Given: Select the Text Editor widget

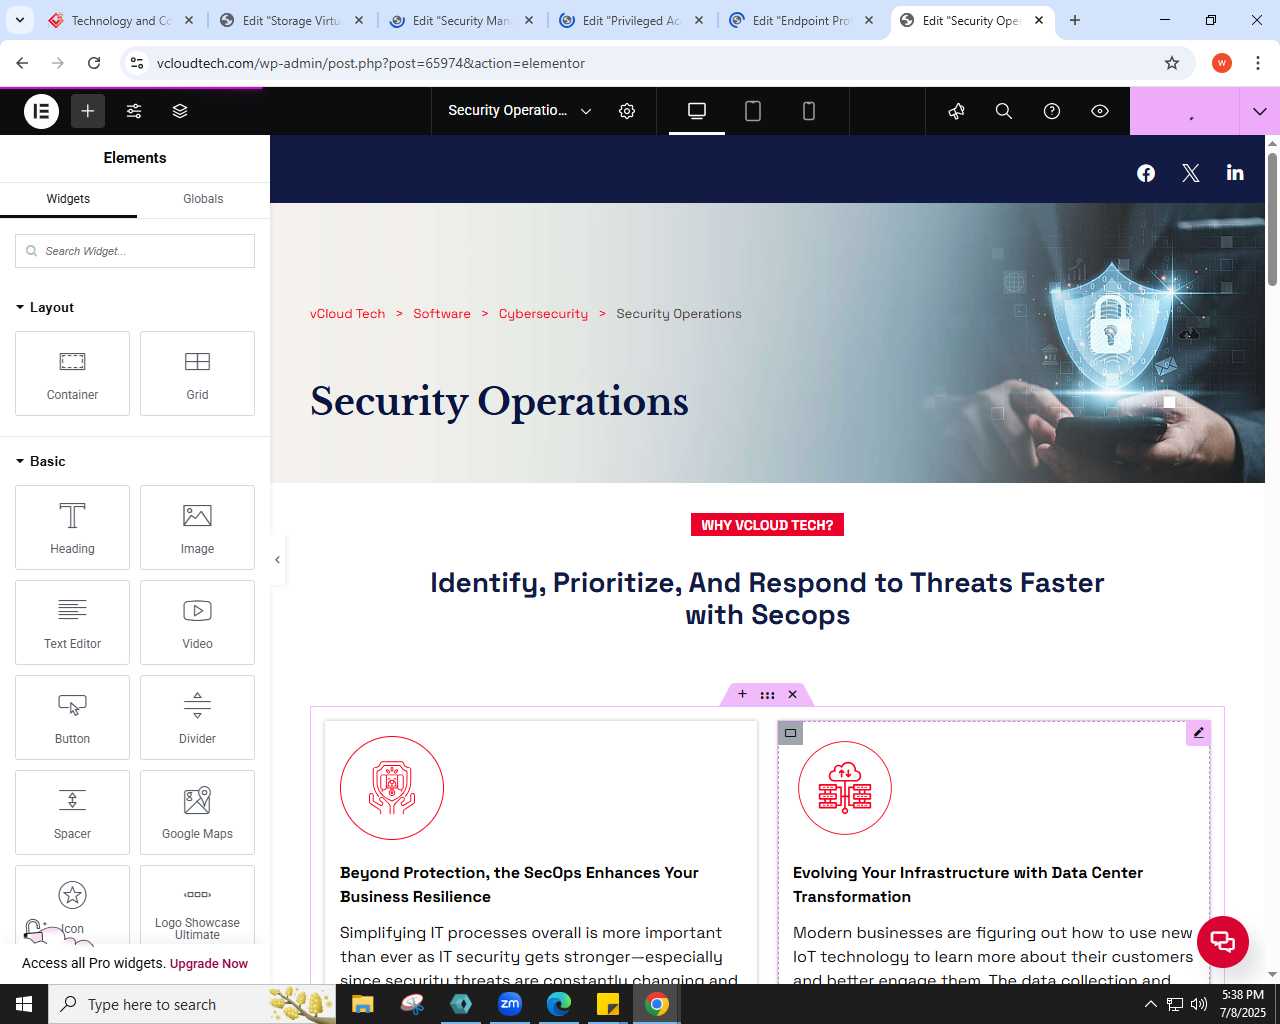Looking at the screenshot, I should tap(72, 622).
